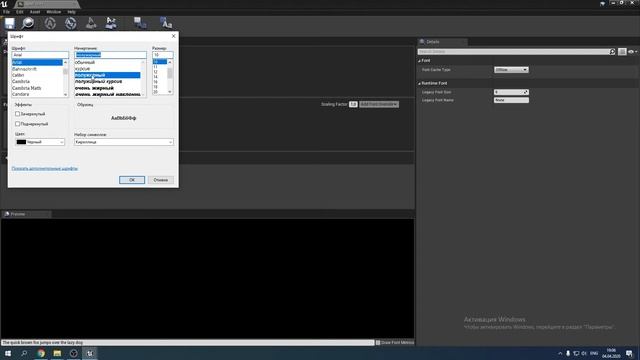Image resolution: width=640 pixels, height=360 pixels.
Task: Click the property matrix grid icon in Details
Action: [x=622, y=52]
